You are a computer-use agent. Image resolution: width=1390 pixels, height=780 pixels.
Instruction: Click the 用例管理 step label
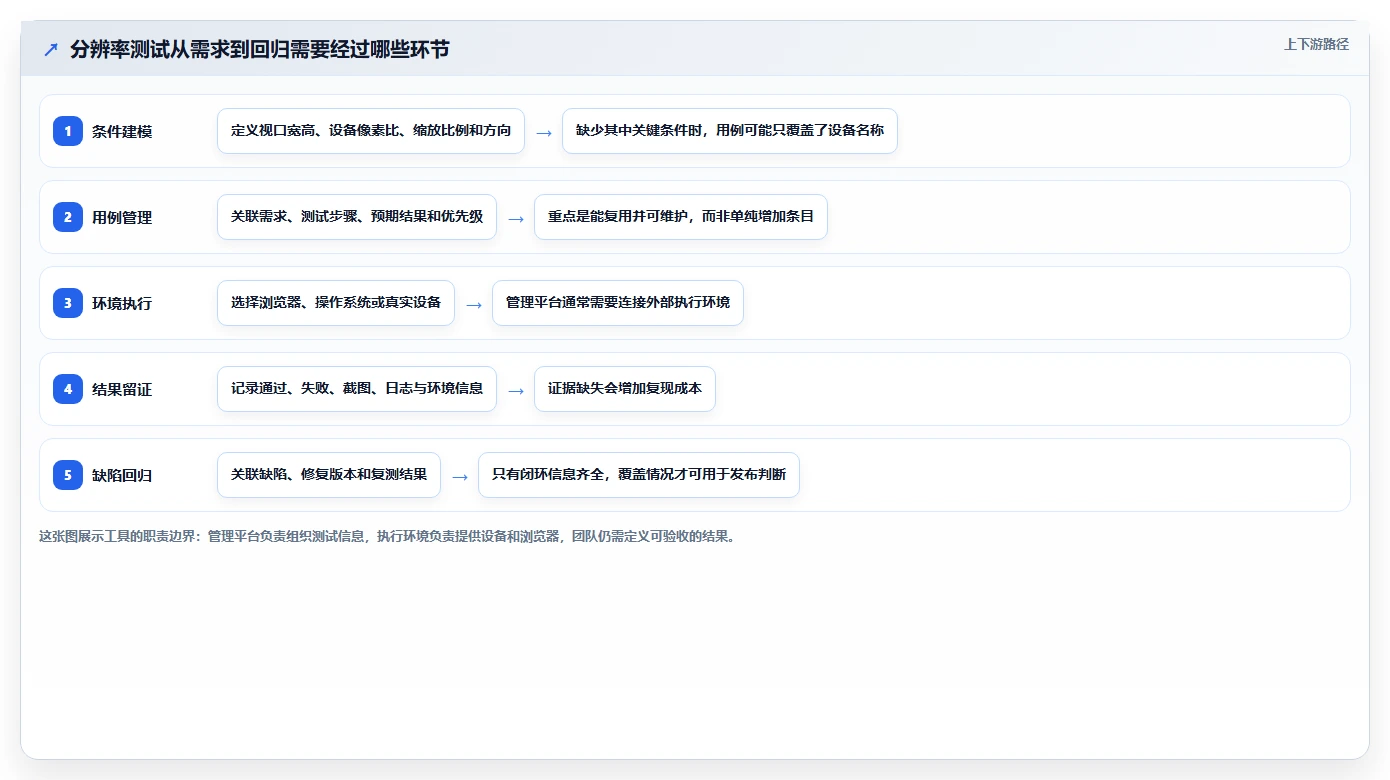pyautogui.click(x=122, y=217)
